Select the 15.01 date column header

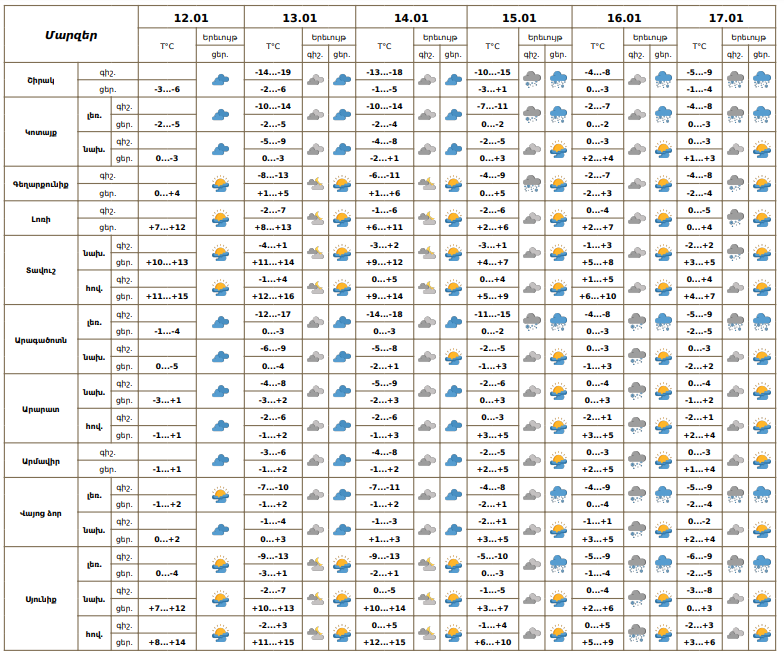click(x=519, y=18)
